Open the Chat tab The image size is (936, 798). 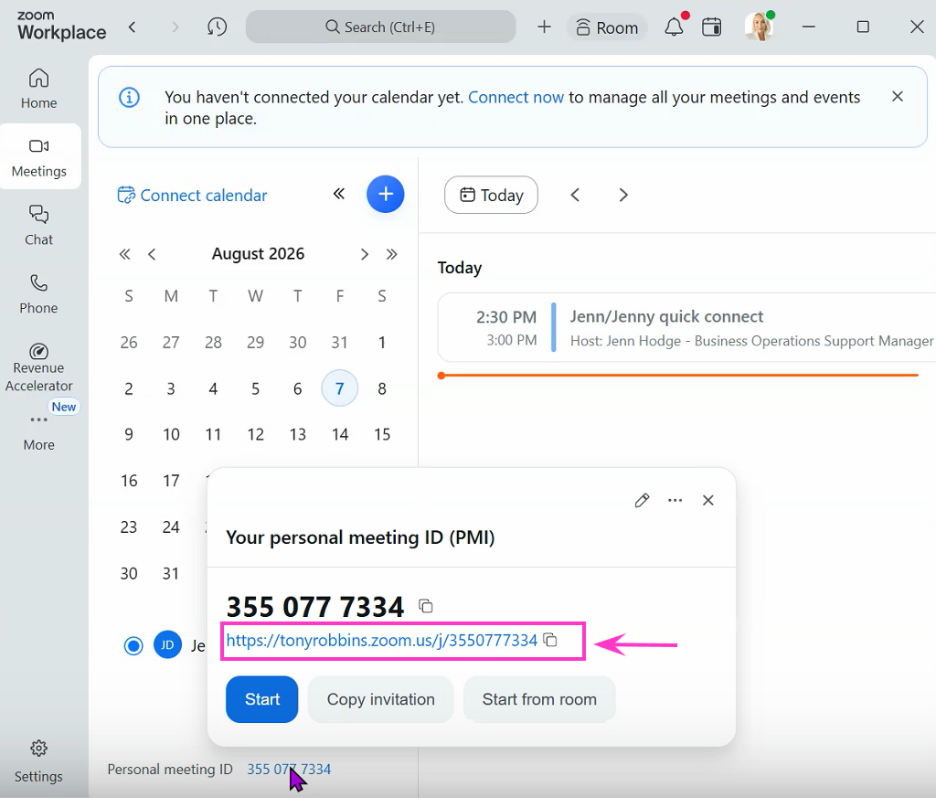[x=39, y=226]
